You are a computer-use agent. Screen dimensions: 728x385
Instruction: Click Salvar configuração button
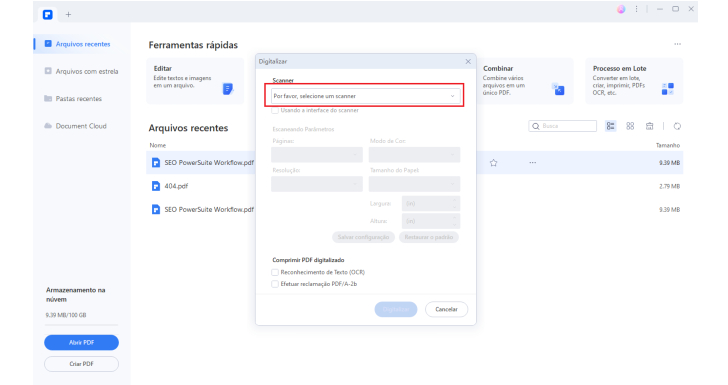click(363, 237)
